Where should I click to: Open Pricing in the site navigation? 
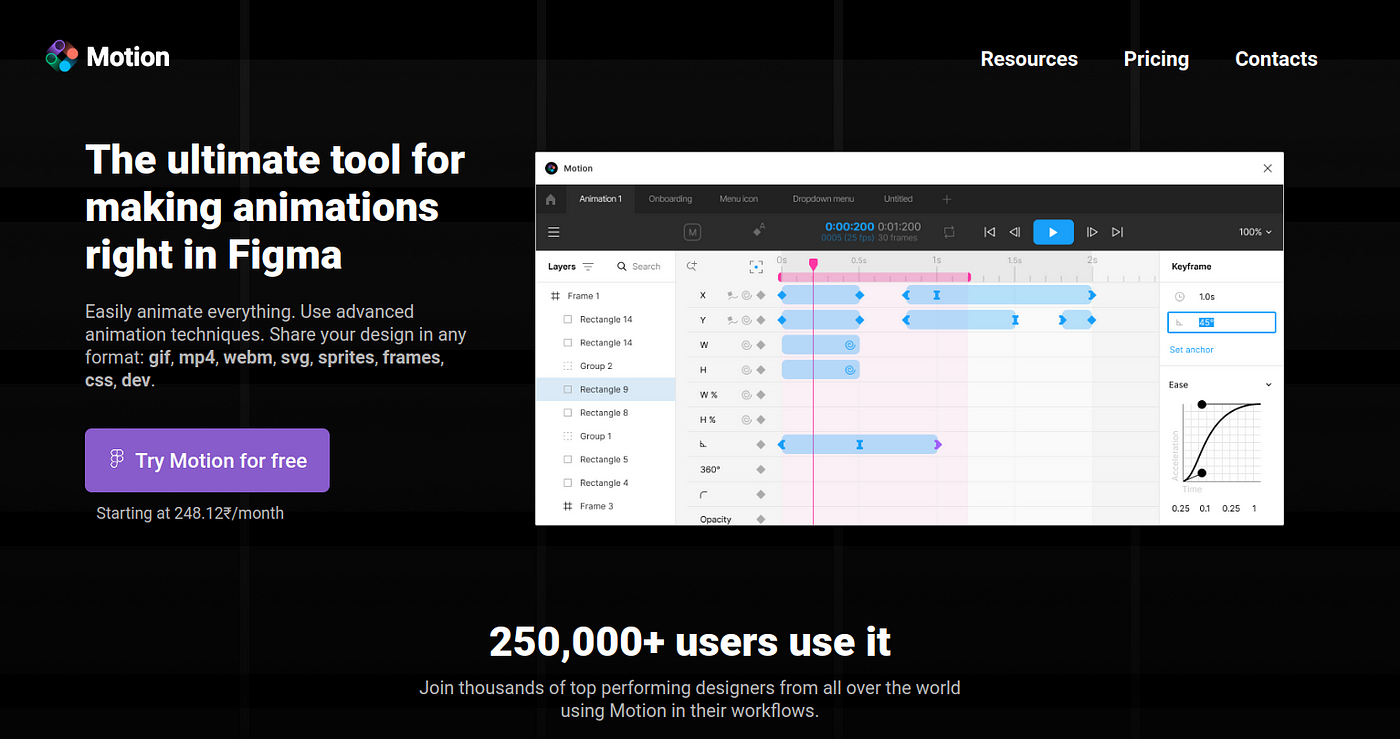click(1156, 59)
